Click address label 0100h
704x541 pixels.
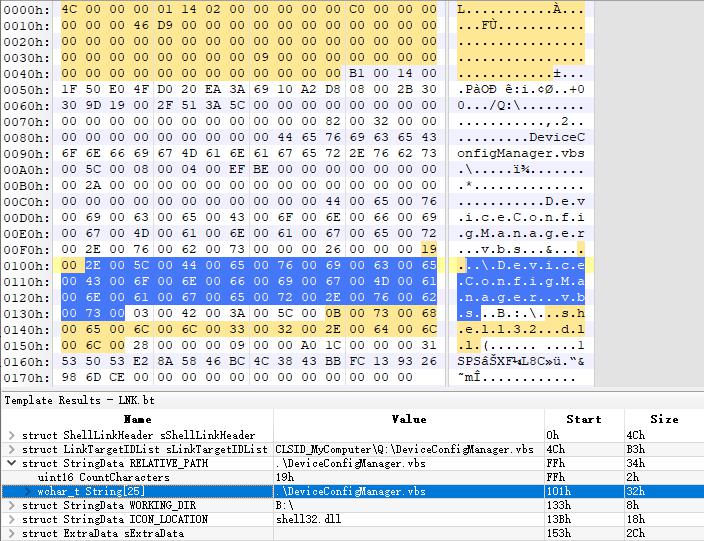click(27, 266)
